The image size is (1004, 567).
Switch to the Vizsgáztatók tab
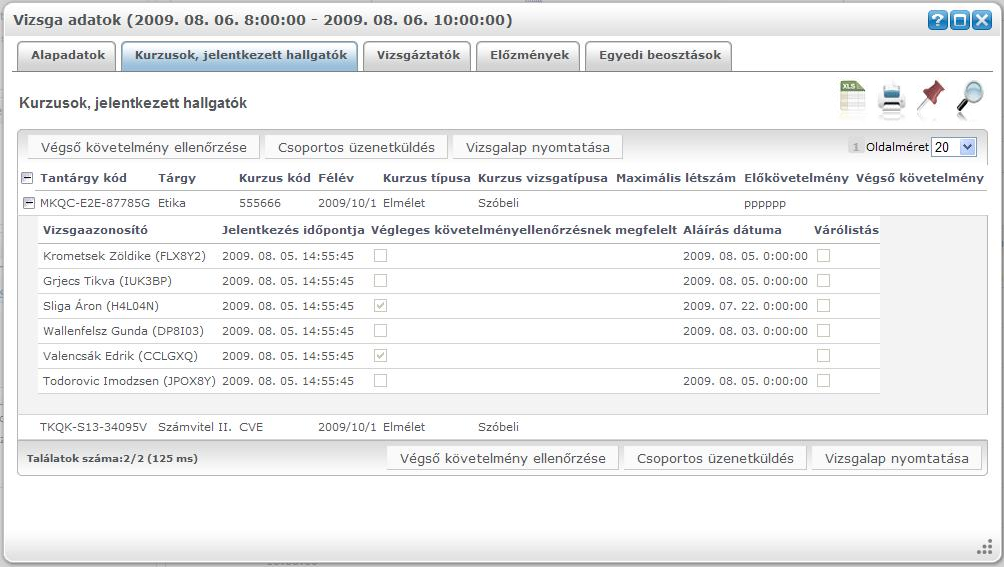[417, 56]
